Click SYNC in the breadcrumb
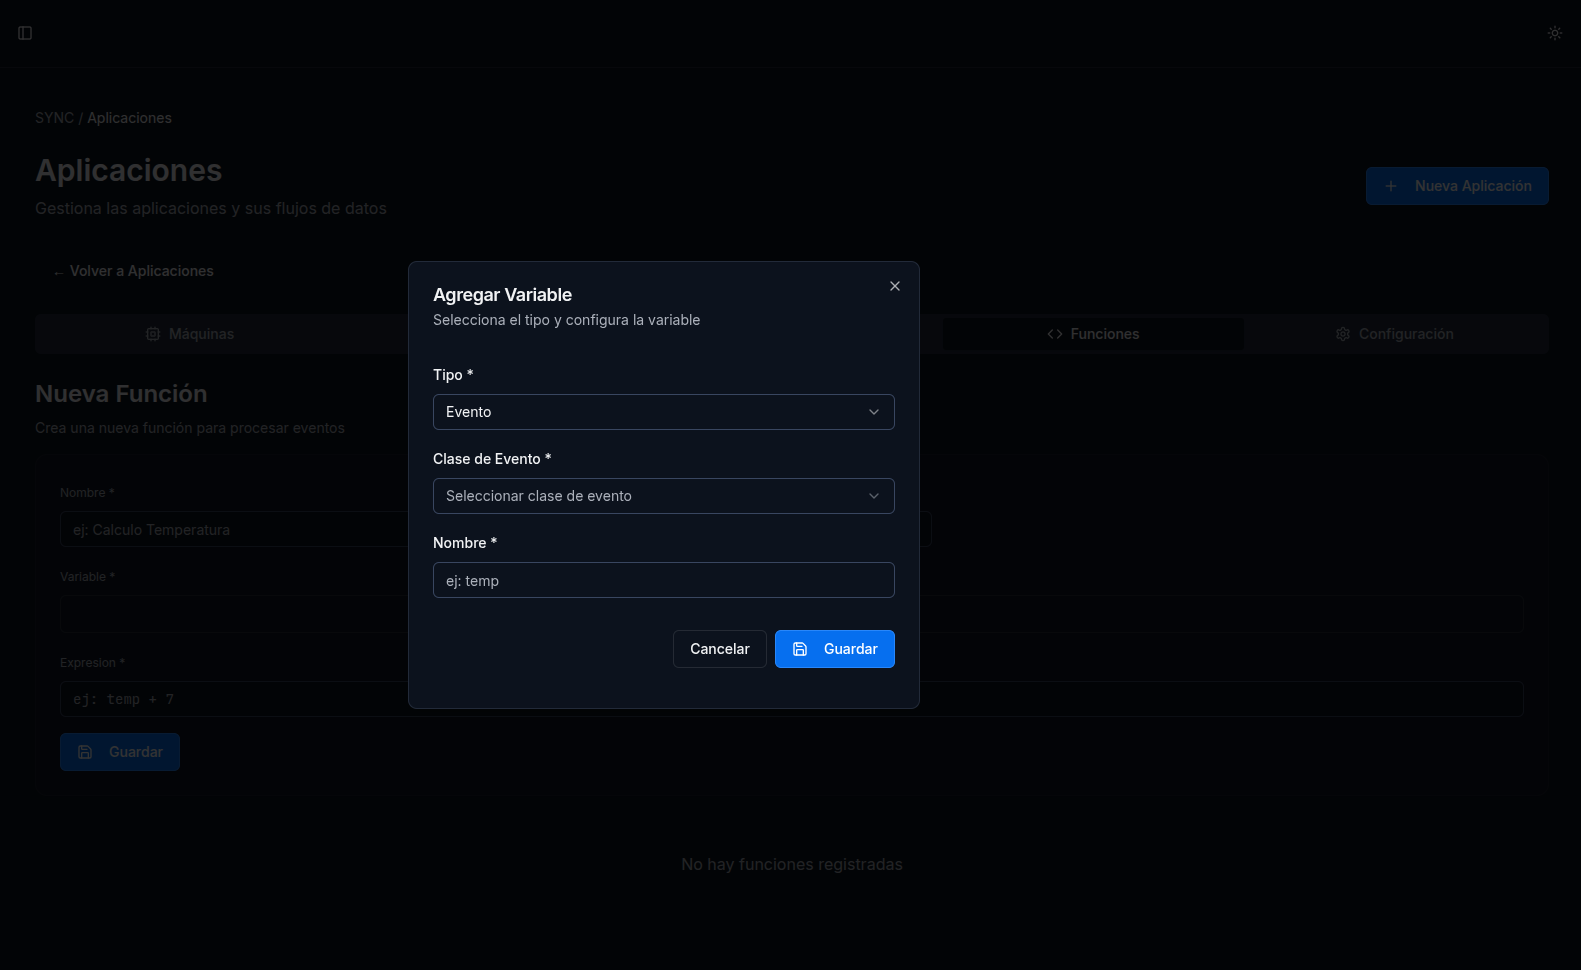Screen dimensions: 1581x970 [x=54, y=118]
